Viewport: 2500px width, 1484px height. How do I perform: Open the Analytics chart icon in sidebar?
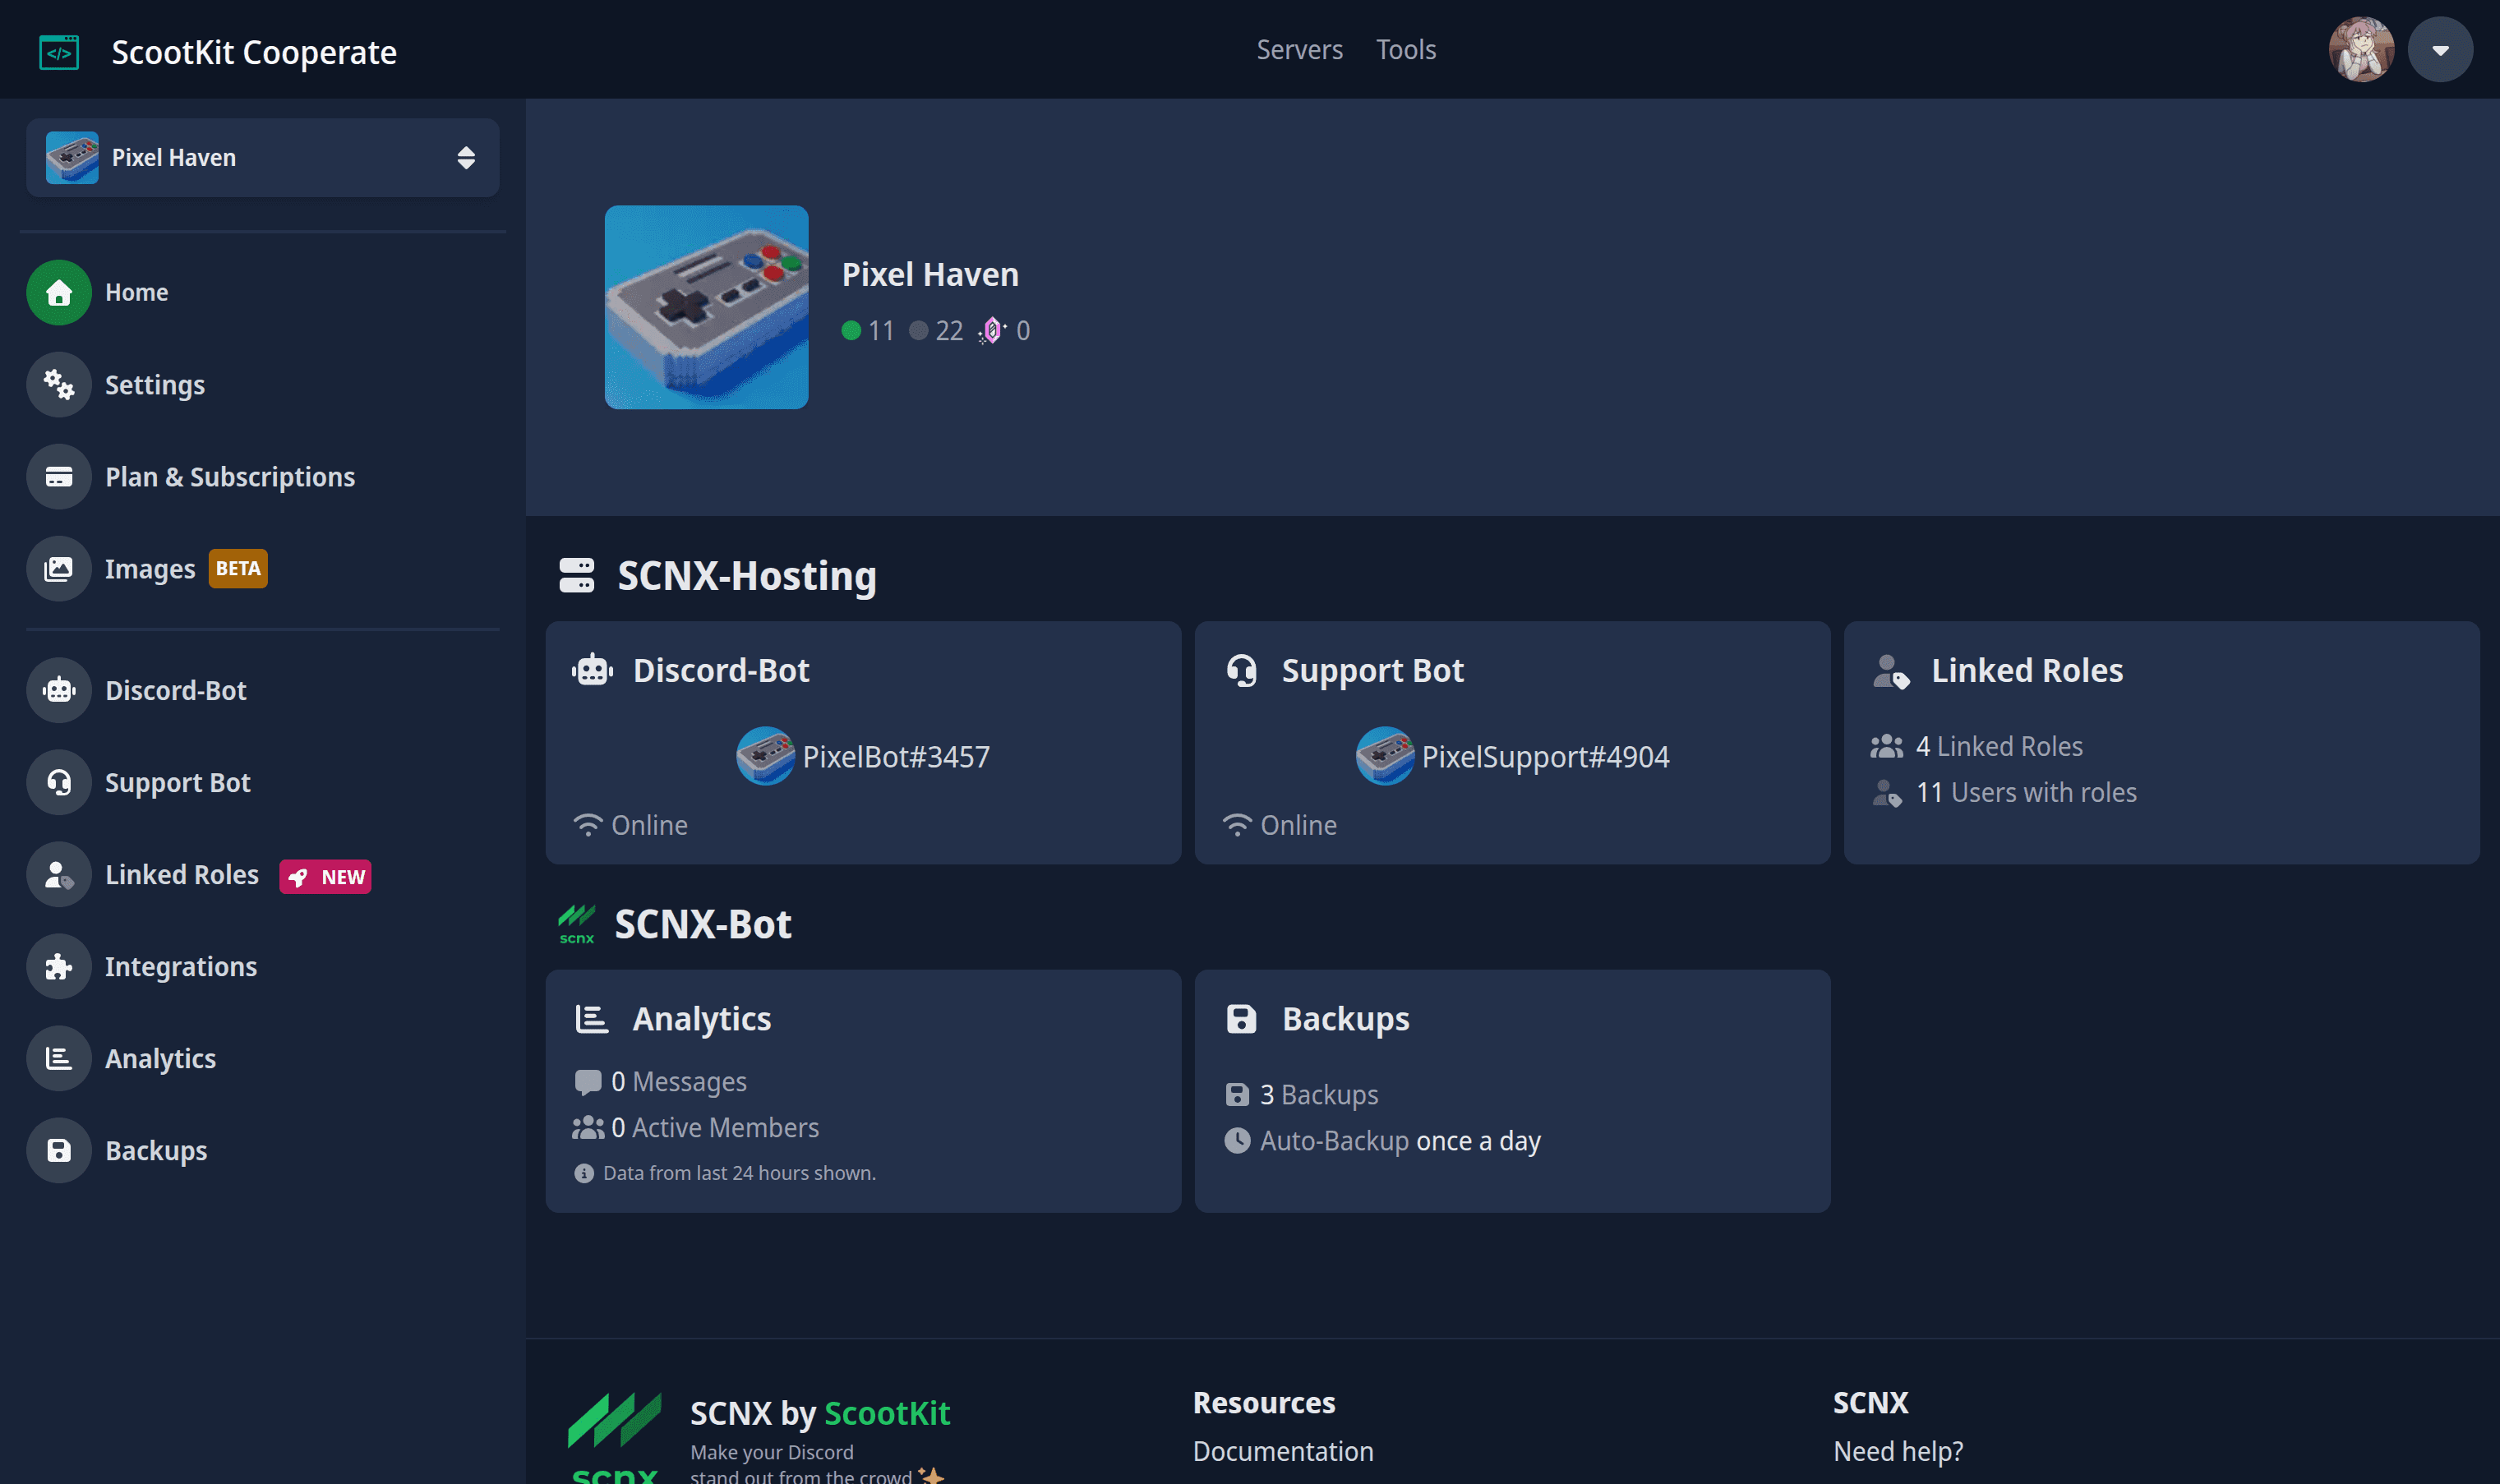[58, 1058]
